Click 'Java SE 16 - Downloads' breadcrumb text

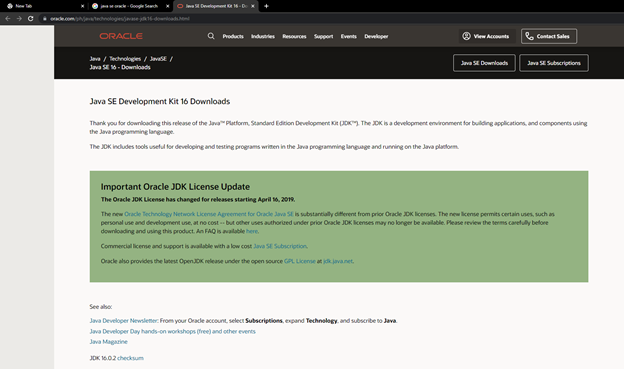[120, 67]
